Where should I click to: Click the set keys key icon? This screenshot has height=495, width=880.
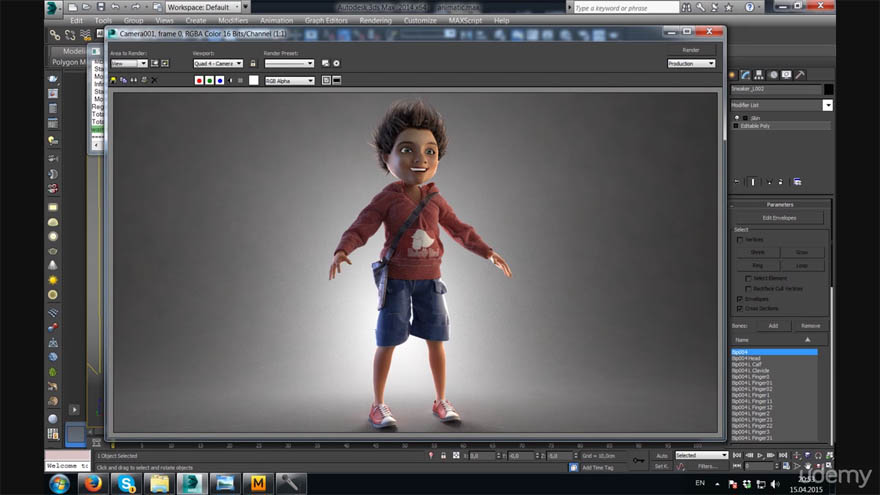pyautogui.click(x=639, y=460)
